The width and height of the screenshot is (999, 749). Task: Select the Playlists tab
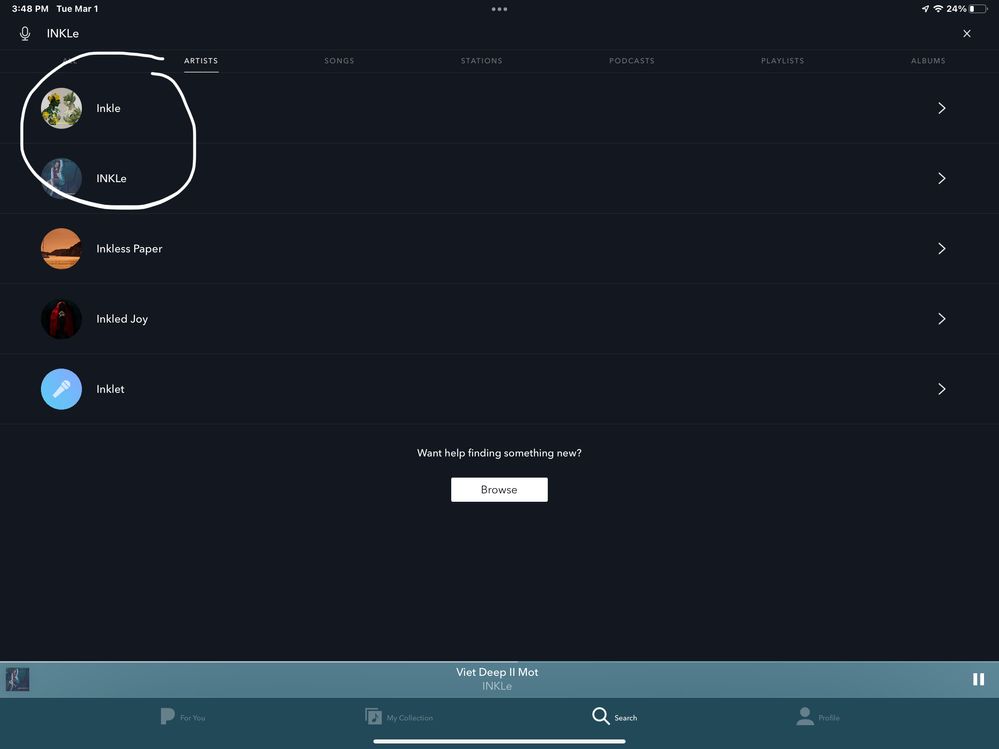(782, 61)
